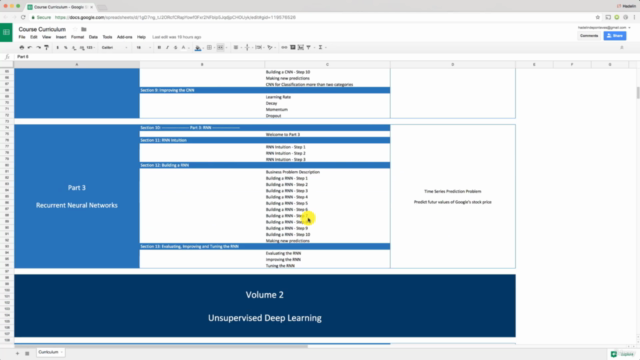Select column D header
640x360 pixels.
point(453,64)
